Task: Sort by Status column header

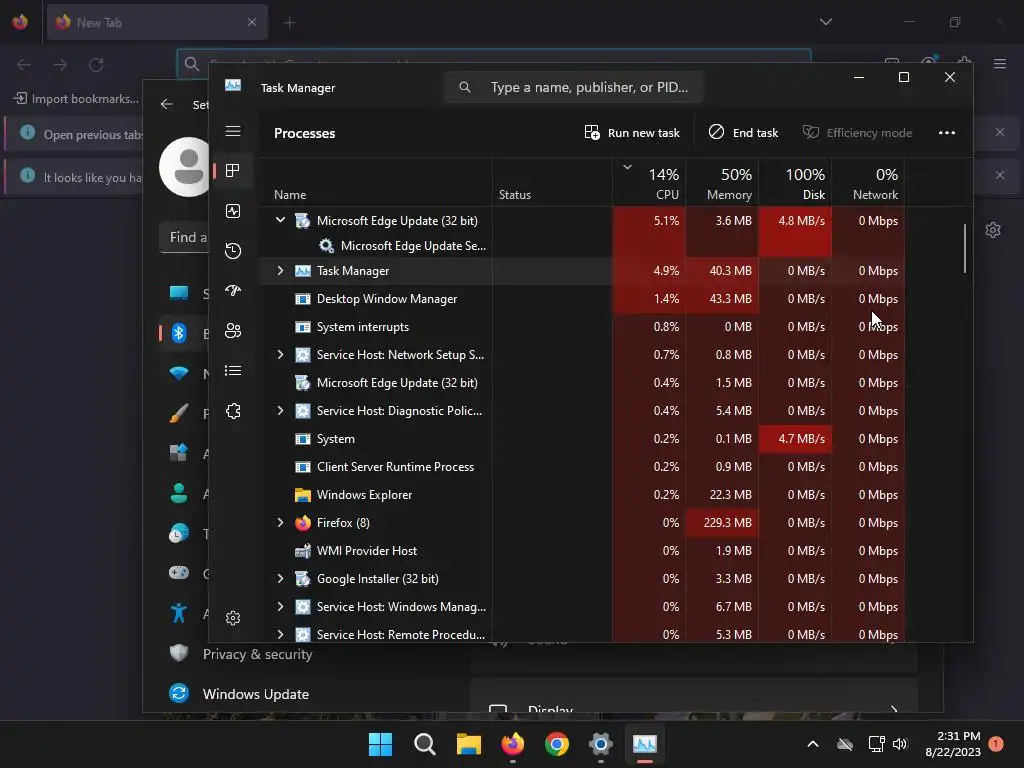Action: coord(552,183)
